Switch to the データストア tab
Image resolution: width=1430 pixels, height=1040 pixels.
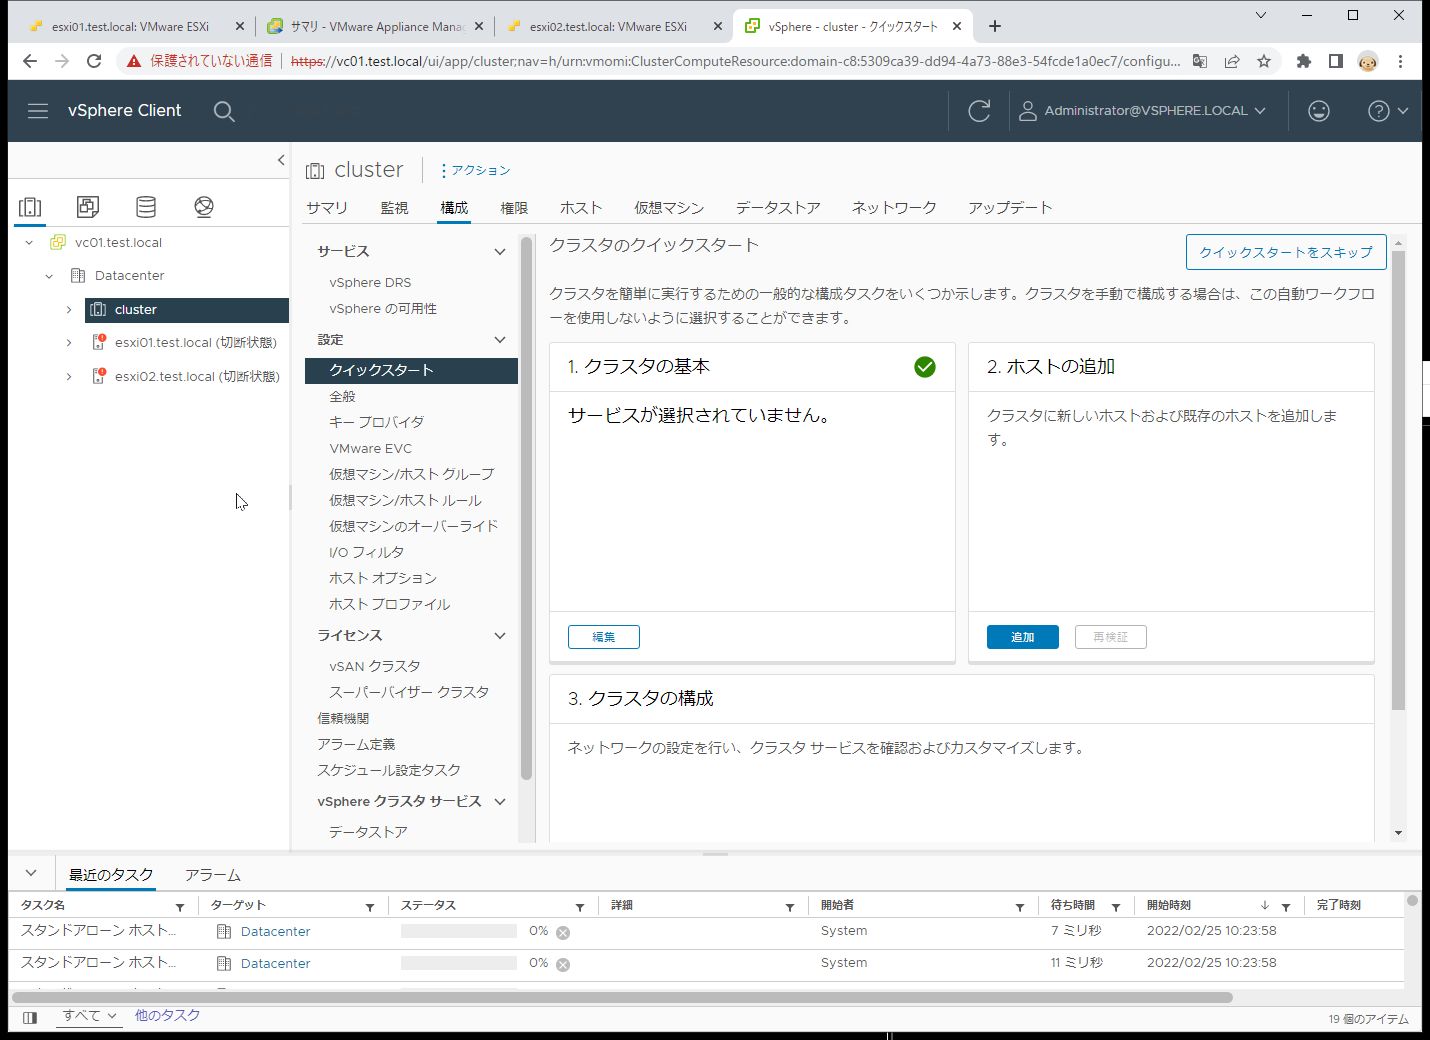[778, 208]
